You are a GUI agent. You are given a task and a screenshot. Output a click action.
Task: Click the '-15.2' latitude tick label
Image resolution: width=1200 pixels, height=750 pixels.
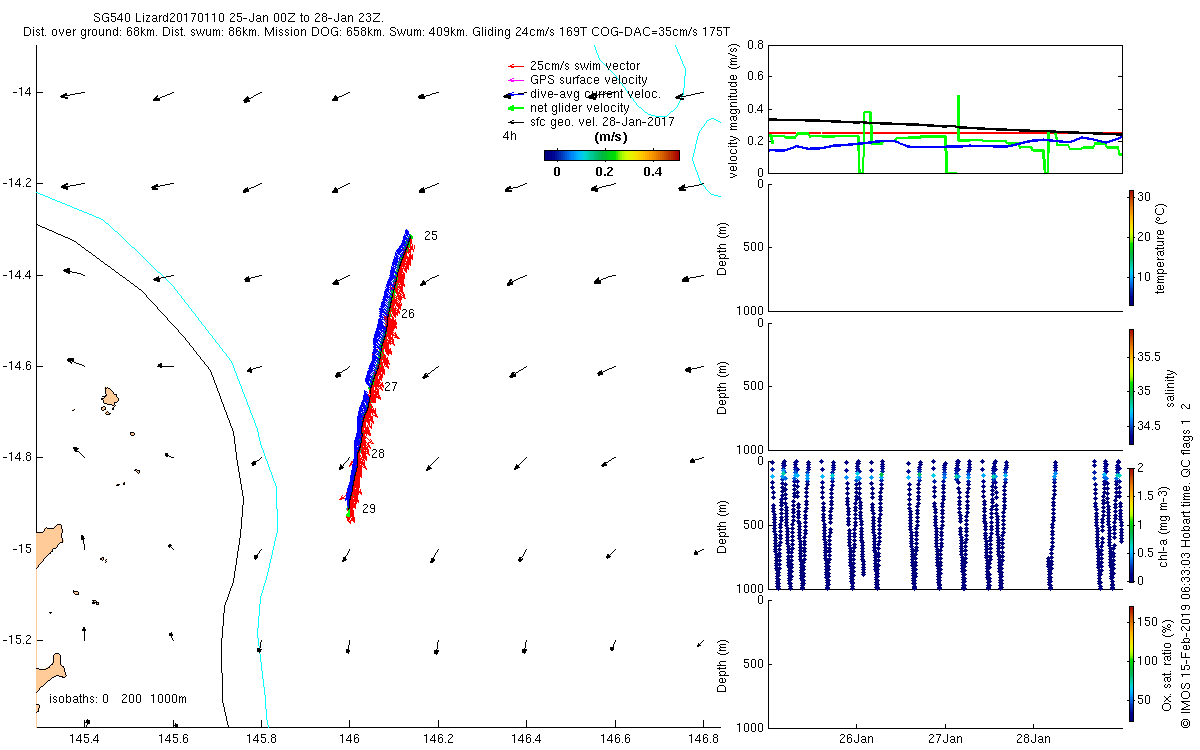click(18, 640)
